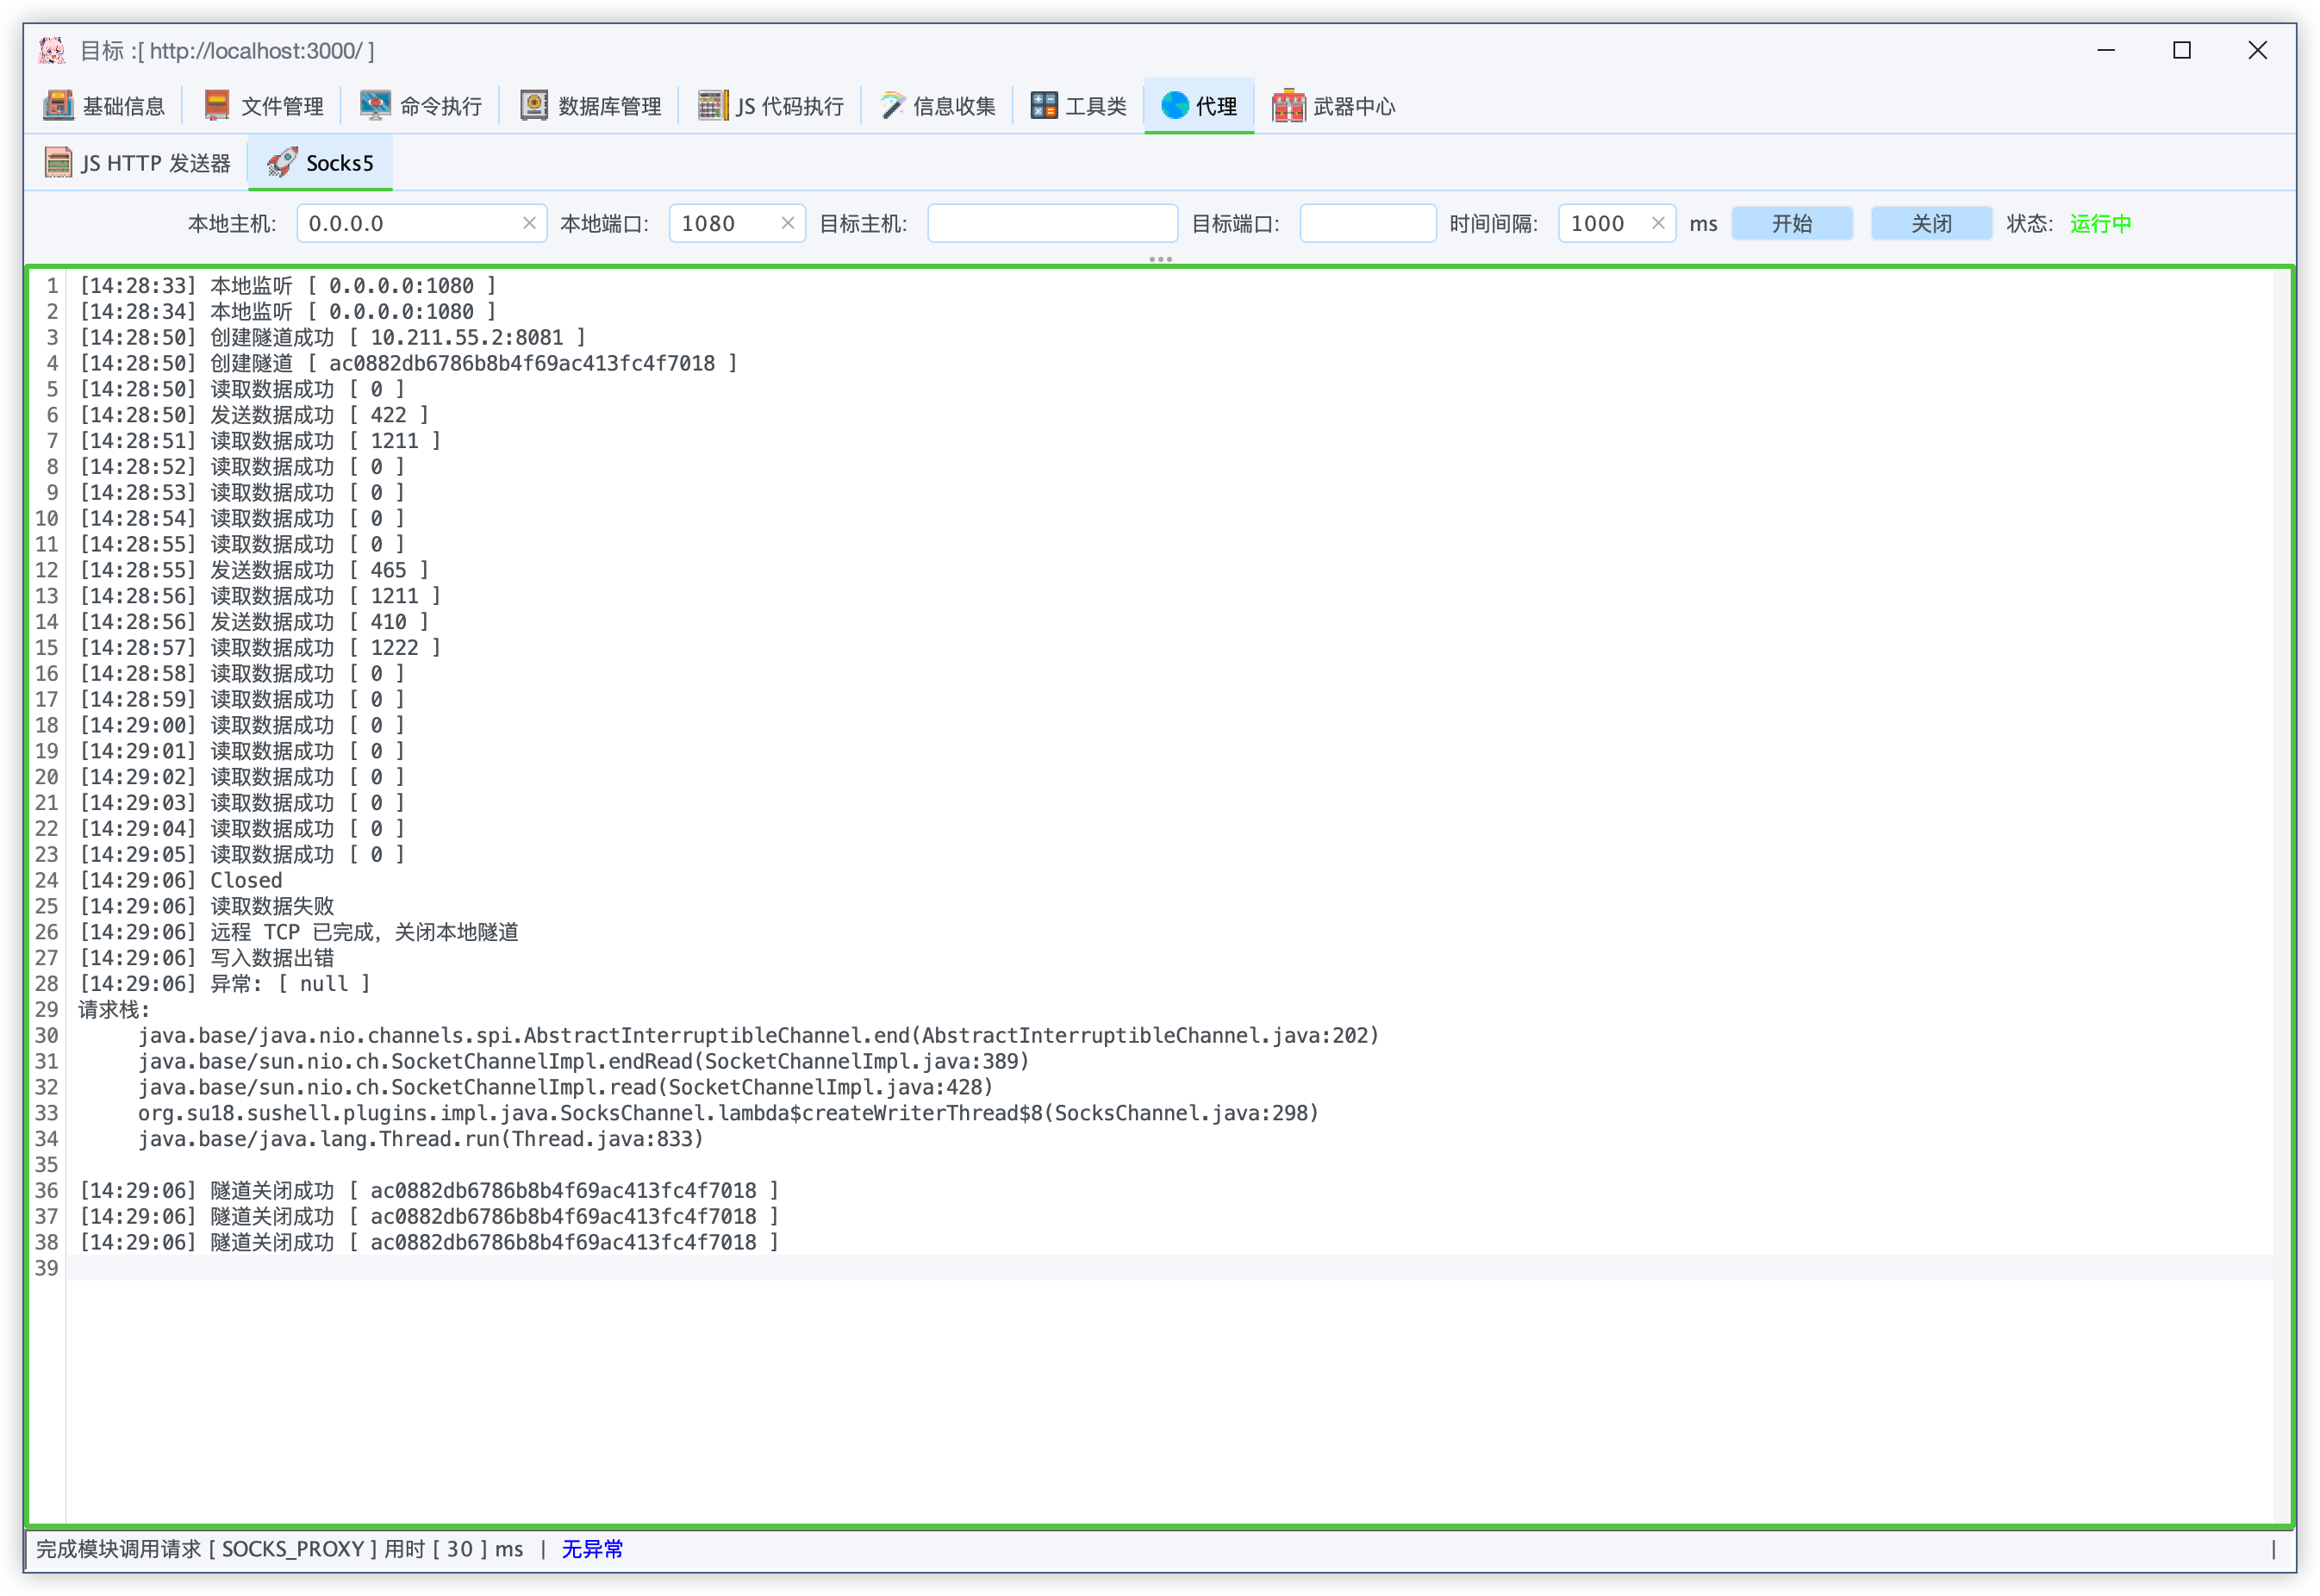Click the 目标主机 input field
The image size is (2320, 1596).
click(1052, 223)
